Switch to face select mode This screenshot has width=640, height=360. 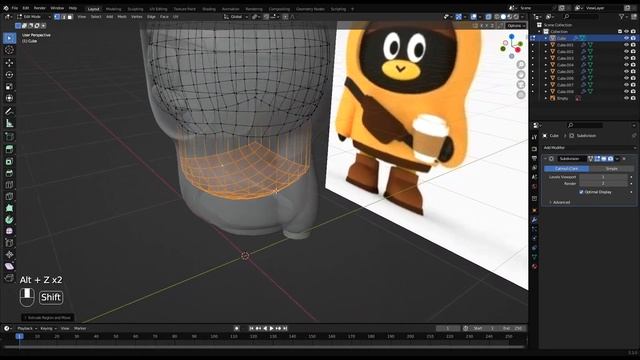click(x=70, y=17)
